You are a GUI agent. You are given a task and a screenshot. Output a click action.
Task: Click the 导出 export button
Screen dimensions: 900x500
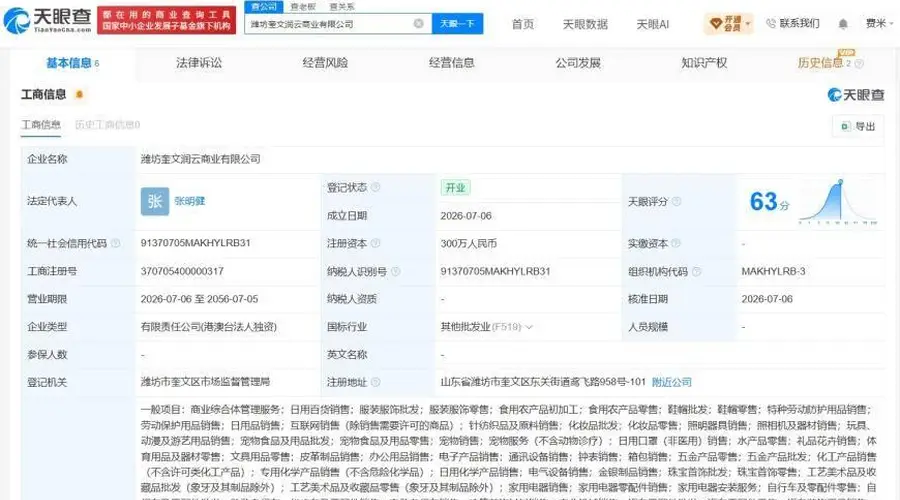click(858, 126)
